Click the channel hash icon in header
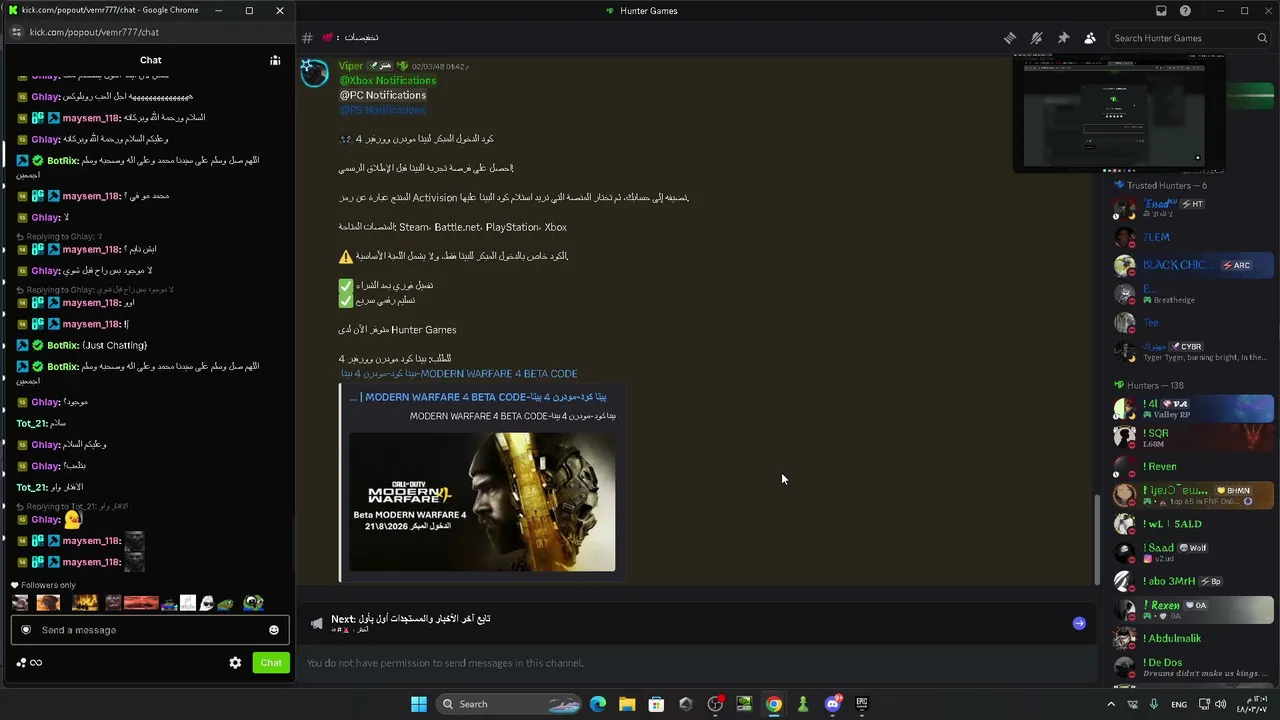This screenshot has height=720, width=1280. [307, 38]
